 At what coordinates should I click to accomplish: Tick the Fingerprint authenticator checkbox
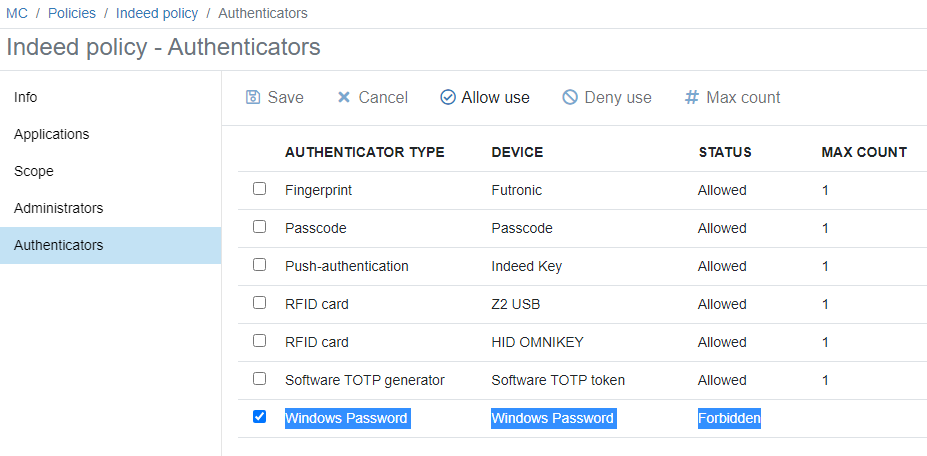pyautogui.click(x=260, y=189)
